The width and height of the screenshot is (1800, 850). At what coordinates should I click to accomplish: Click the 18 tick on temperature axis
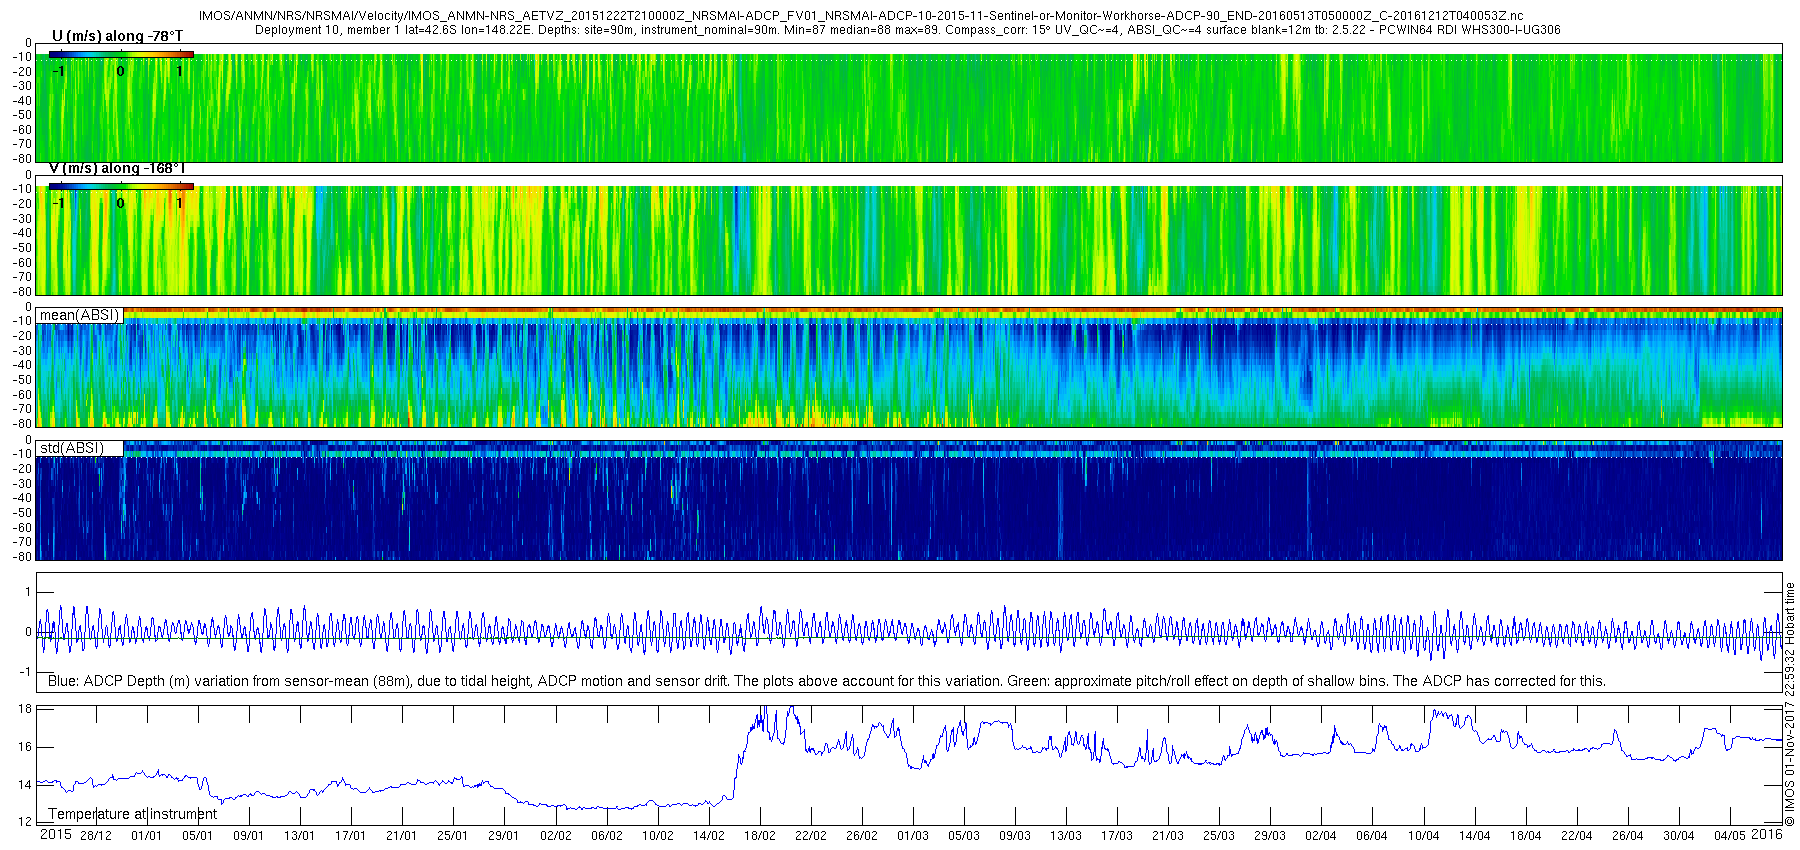(x=26, y=709)
